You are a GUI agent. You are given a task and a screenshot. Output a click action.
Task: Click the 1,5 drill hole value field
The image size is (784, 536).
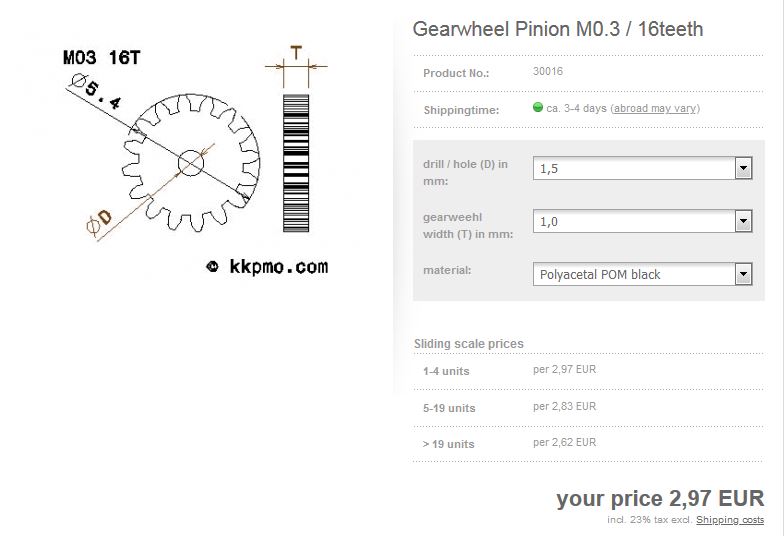pos(642,168)
